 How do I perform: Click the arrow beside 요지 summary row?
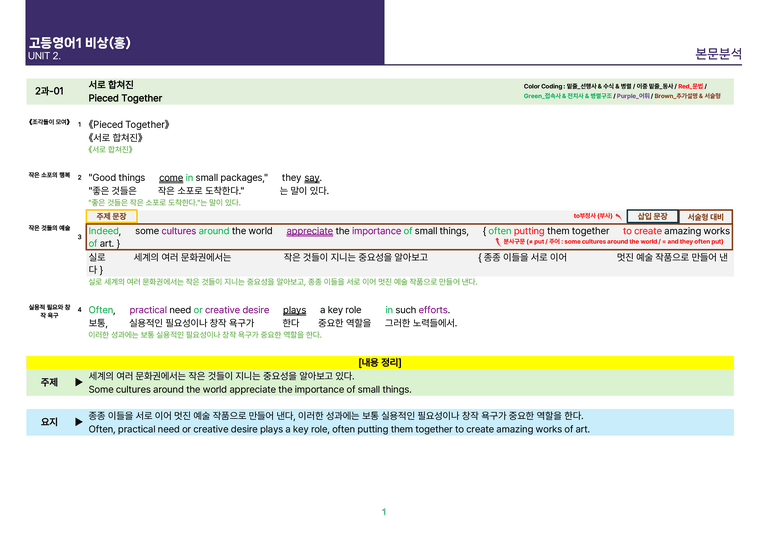pyautogui.click(x=78, y=422)
